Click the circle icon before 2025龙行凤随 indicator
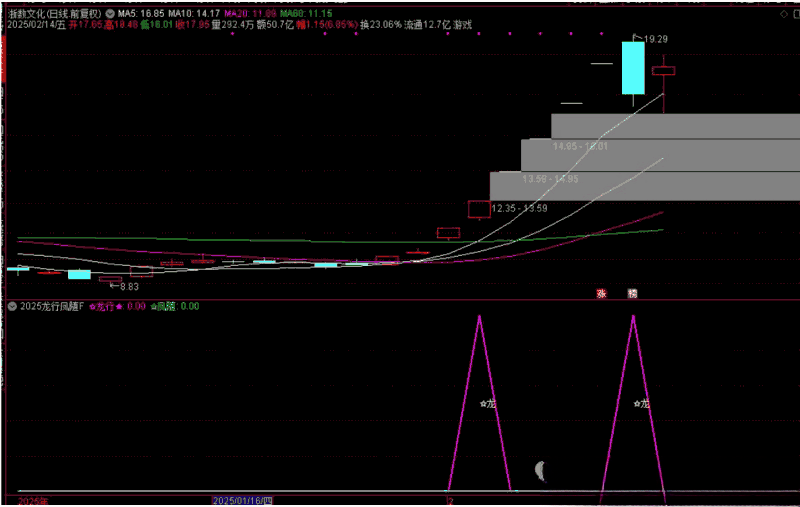 pos(11,307)
